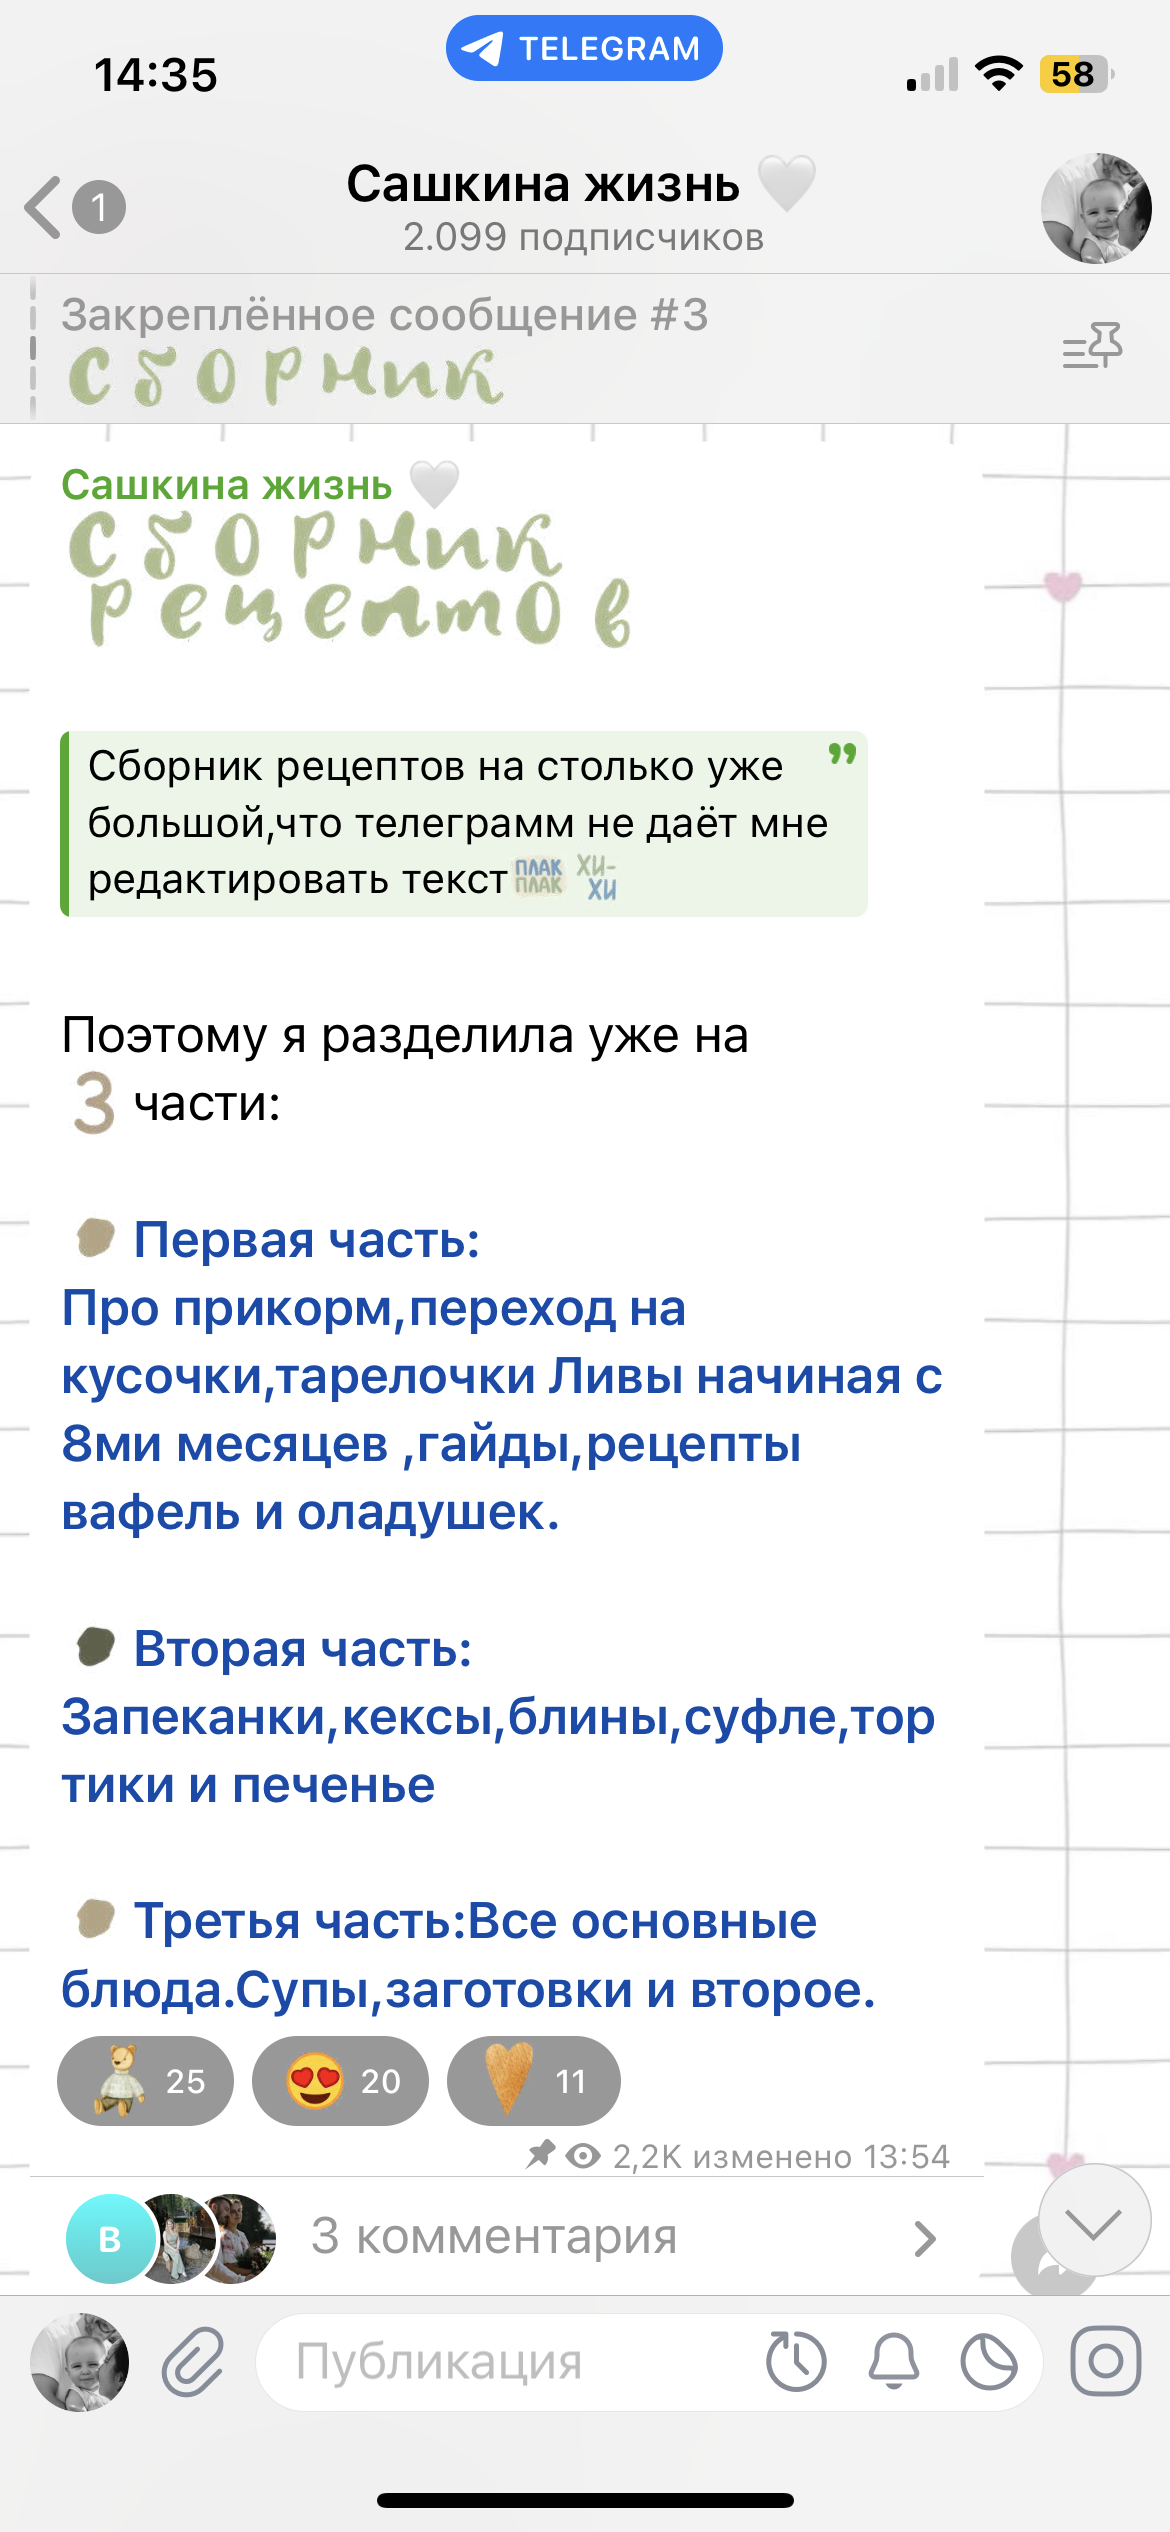1170x2532 pixels.
Task: Tap battery indicator showing 58
Action: pos(1077,74)
